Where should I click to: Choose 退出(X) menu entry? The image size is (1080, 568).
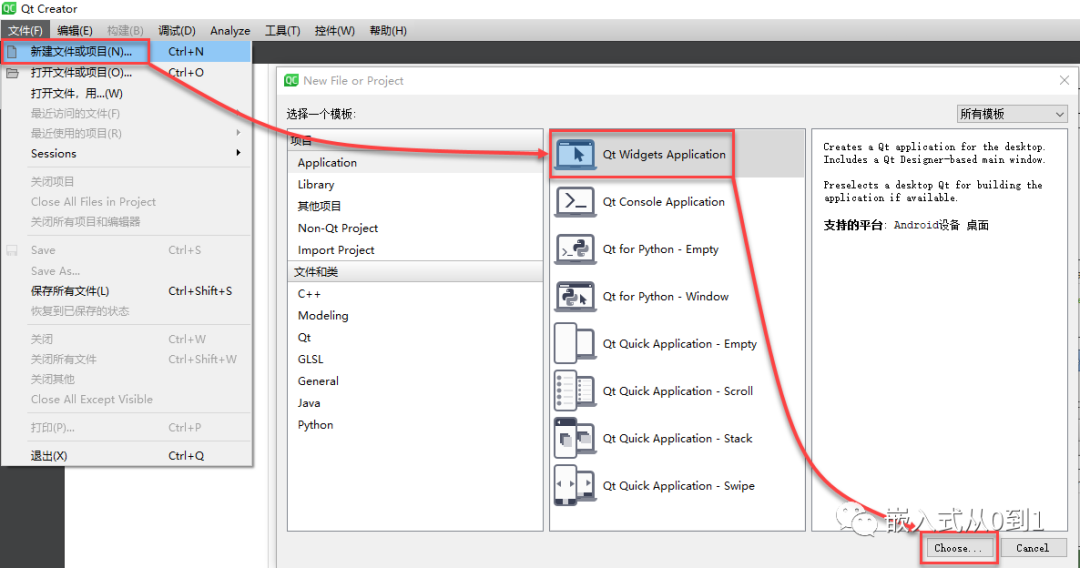(127, 456)
